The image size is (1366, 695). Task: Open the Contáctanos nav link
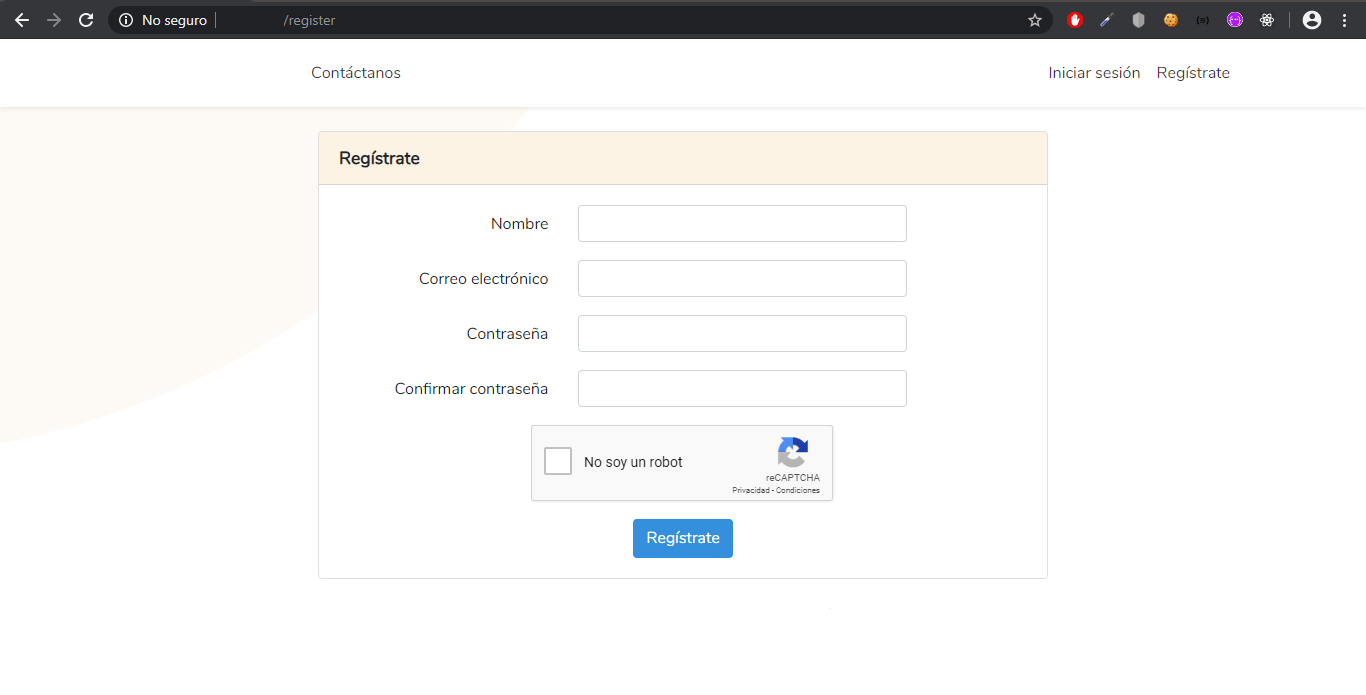356,73
